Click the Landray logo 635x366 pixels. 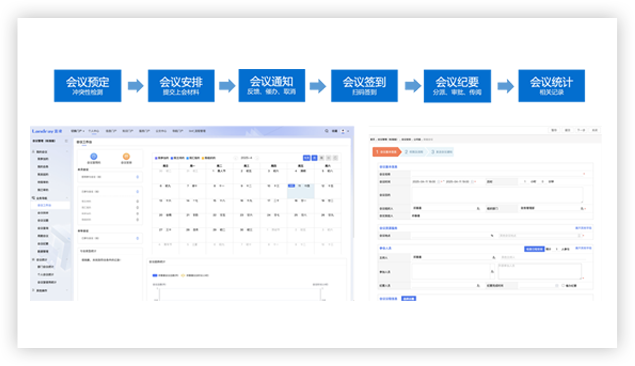click(x=47, y=131)
